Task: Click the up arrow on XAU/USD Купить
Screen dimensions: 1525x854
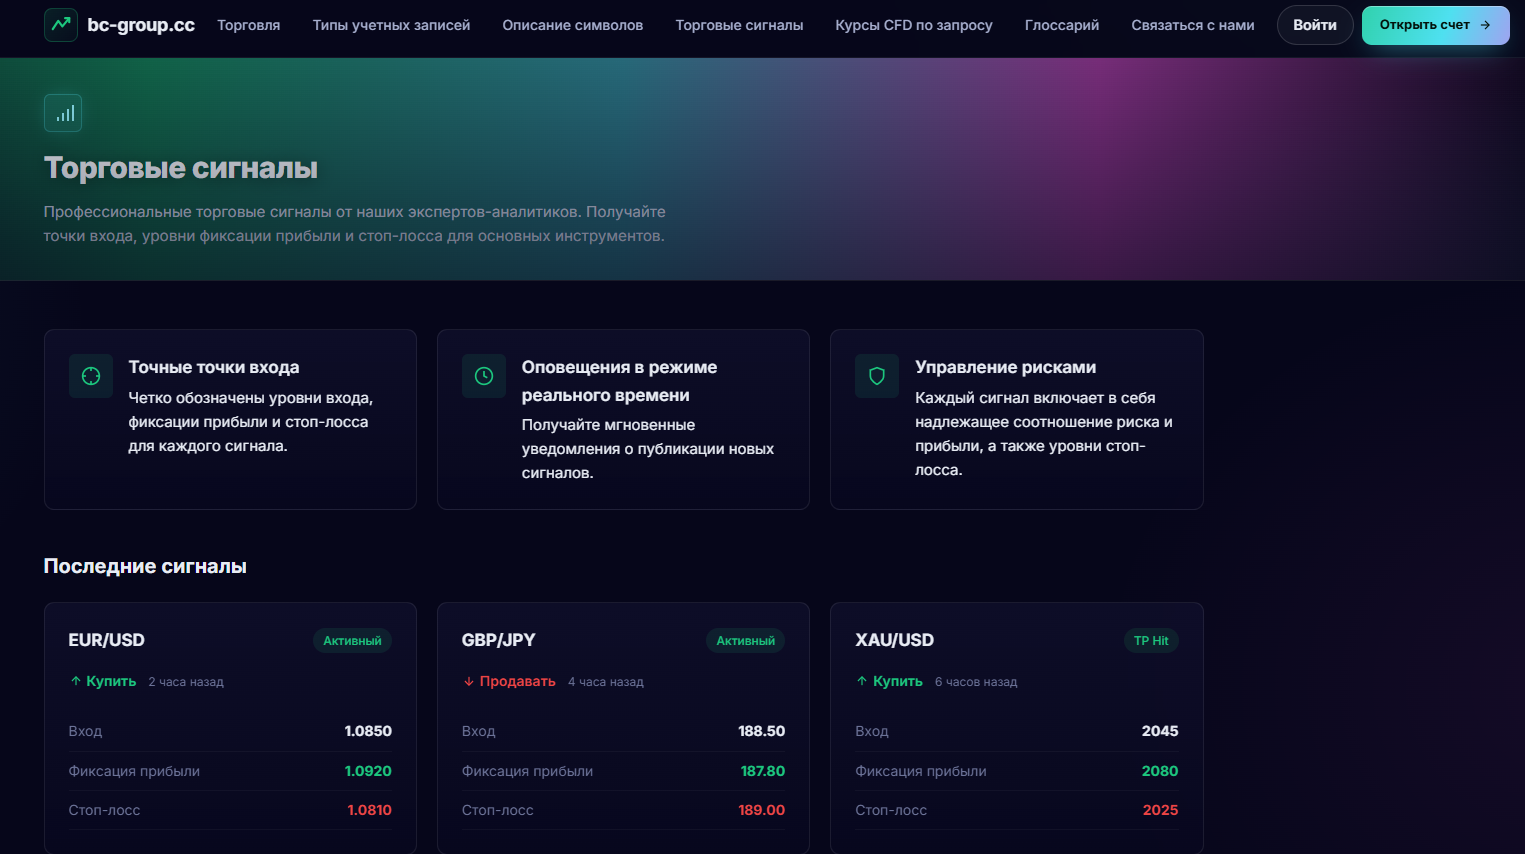Action: pyautogui.click(x=862, y=681)
